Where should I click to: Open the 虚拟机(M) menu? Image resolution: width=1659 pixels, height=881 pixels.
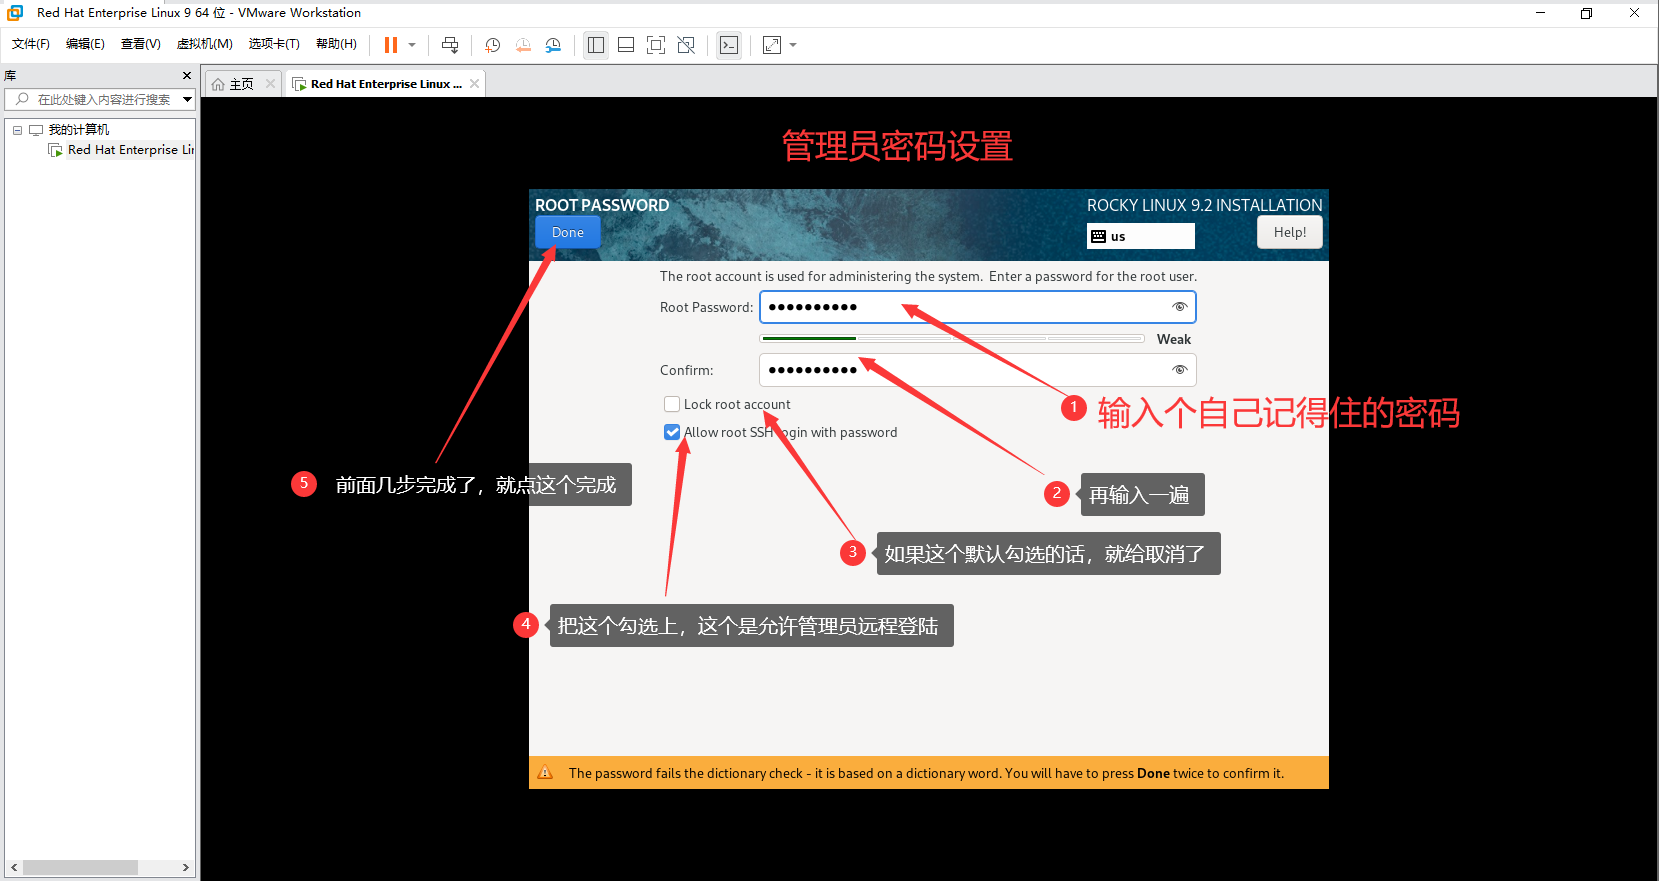pyautogui.click(x=205, y=44)
